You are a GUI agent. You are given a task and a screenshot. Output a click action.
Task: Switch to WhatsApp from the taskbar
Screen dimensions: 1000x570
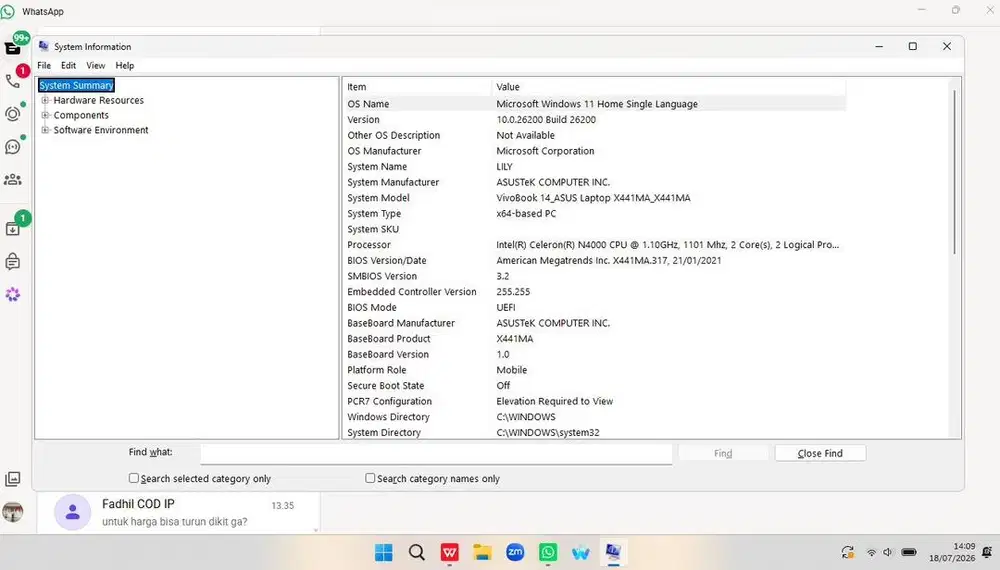coord(548,552)
